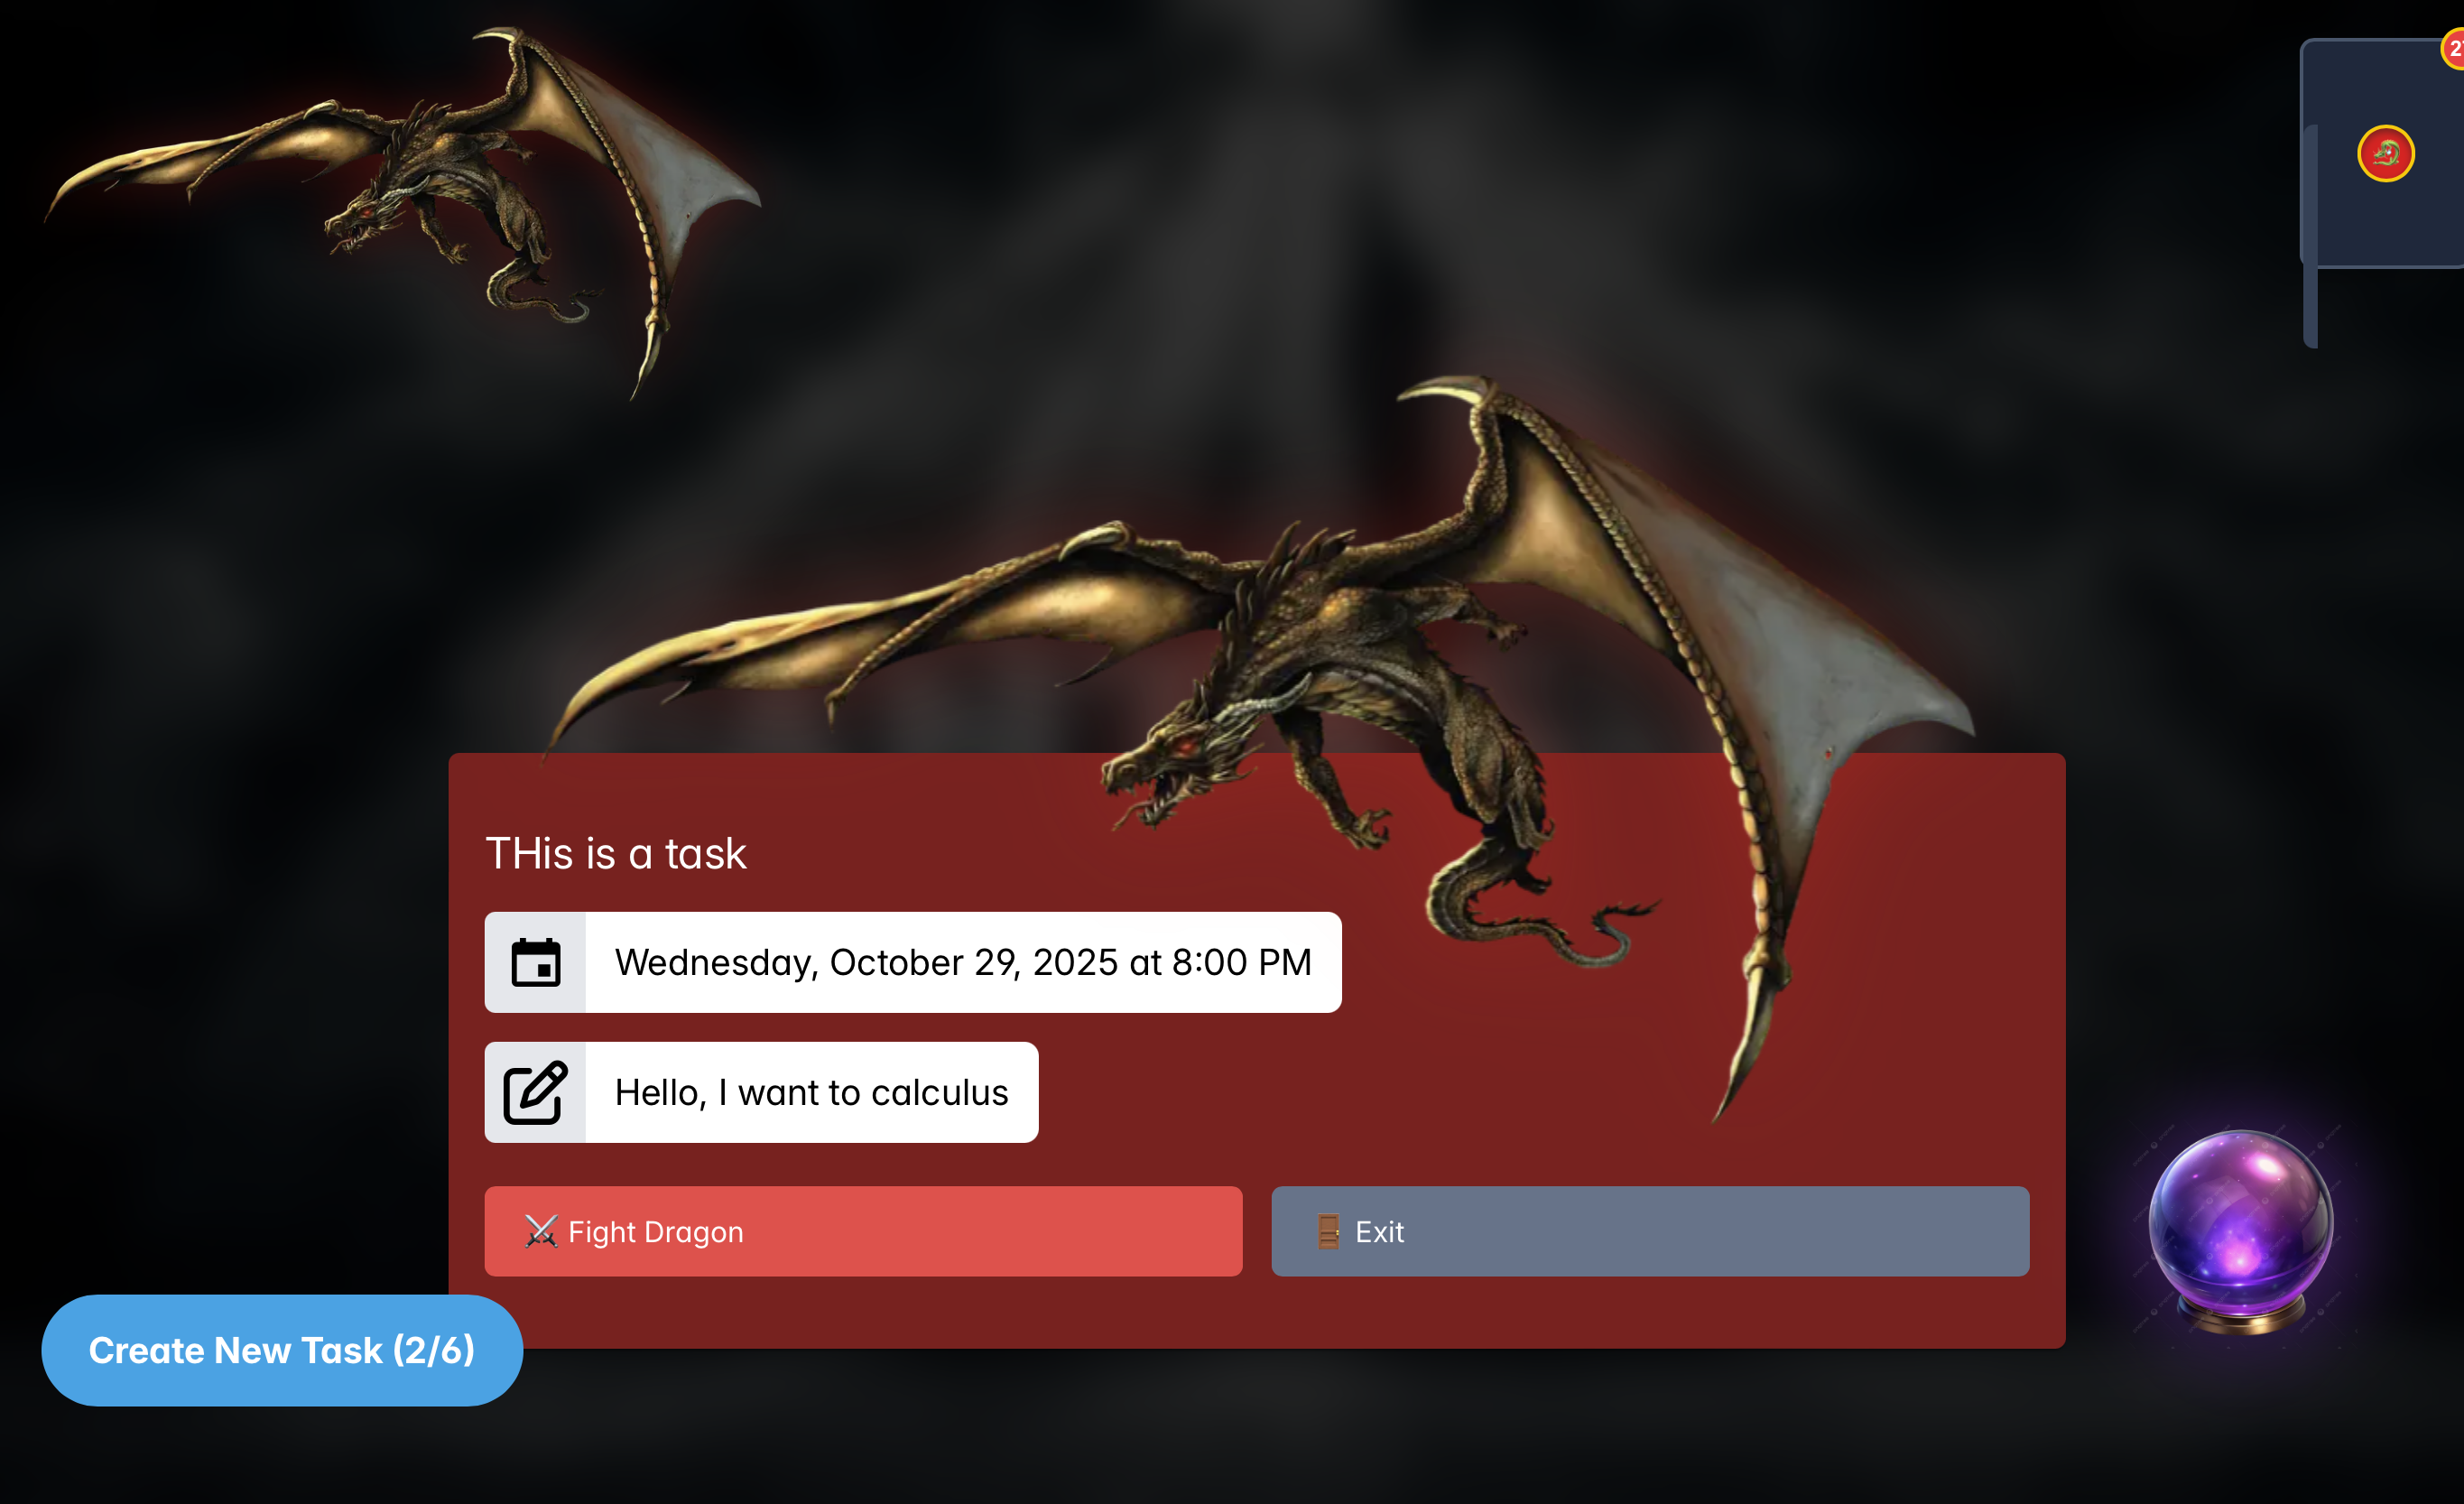Click the description field reading Hello, I want to calculus
The image size is (2464, 1504).
[x=811, y=1093]
